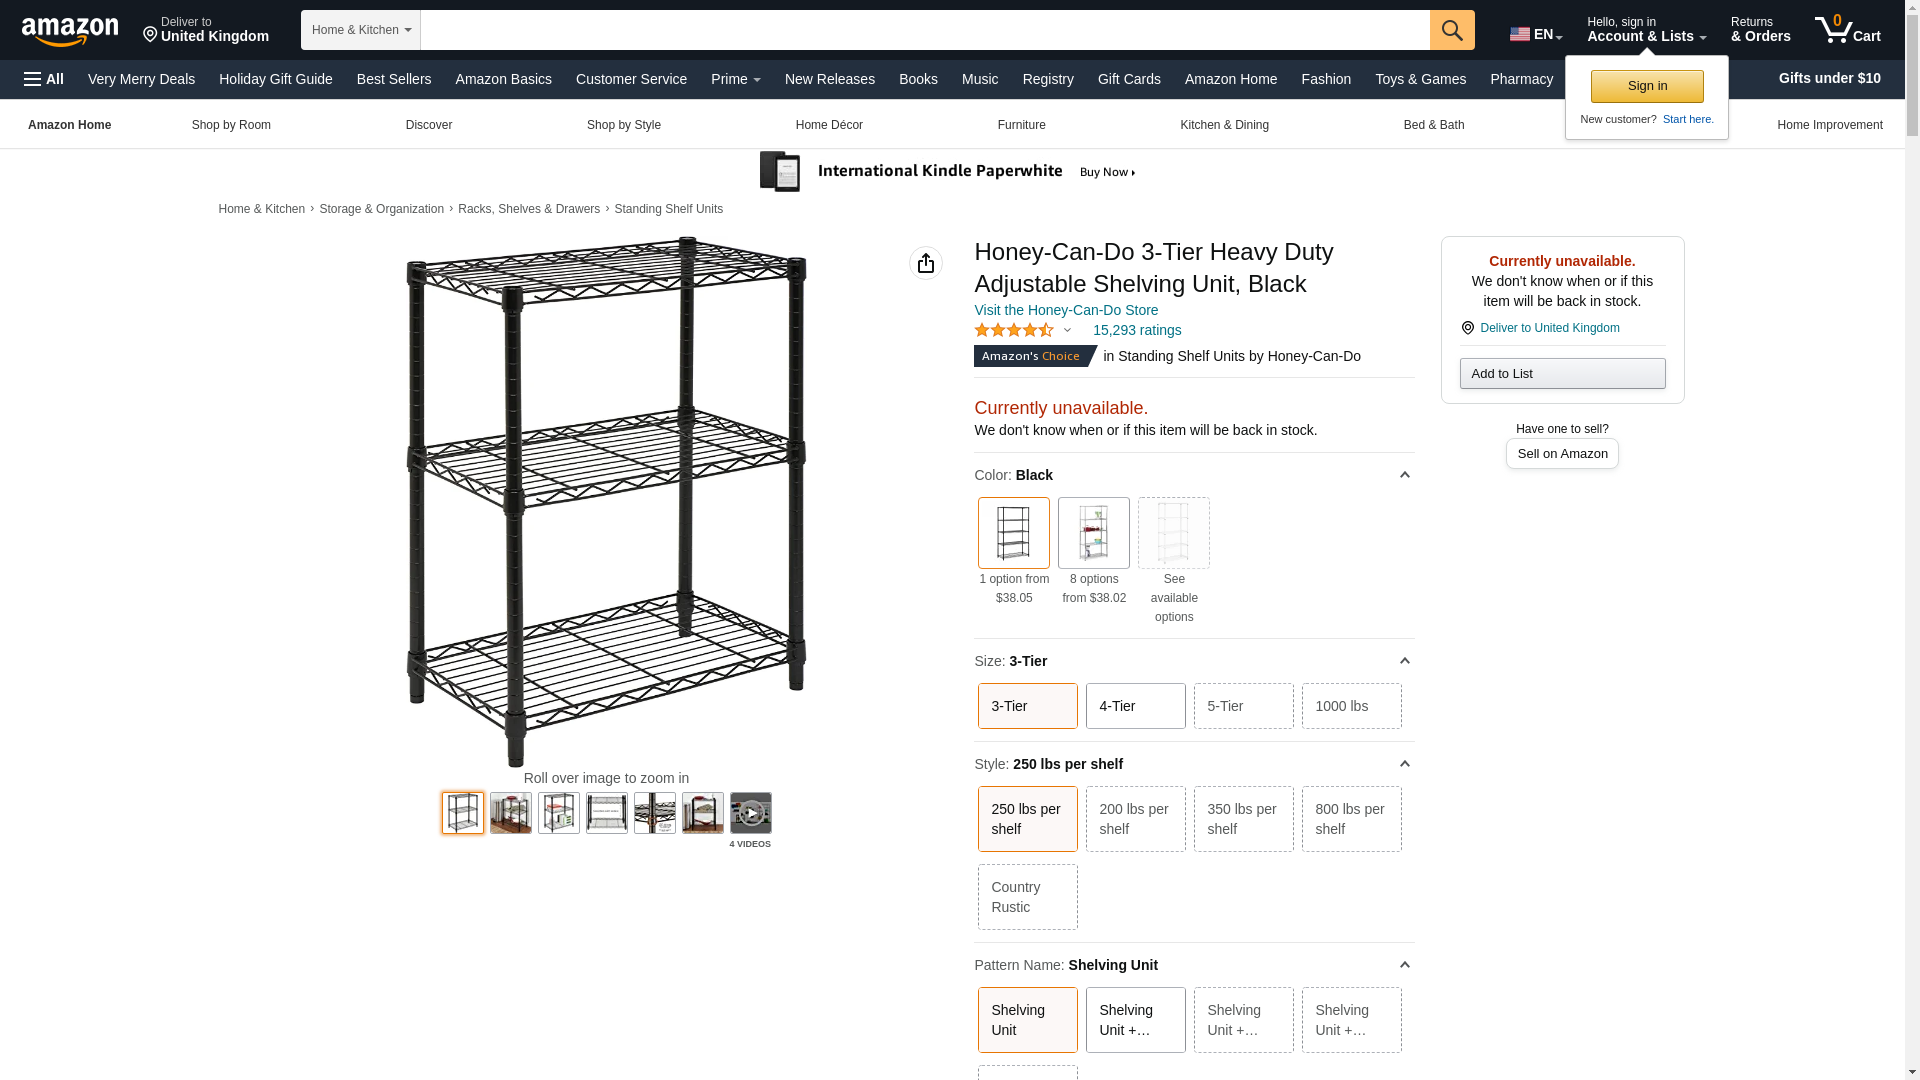Open the shopping cart
The height and width of the screenshot is (1080, 1920).
pyautogui.click(x=1847, y=30)
